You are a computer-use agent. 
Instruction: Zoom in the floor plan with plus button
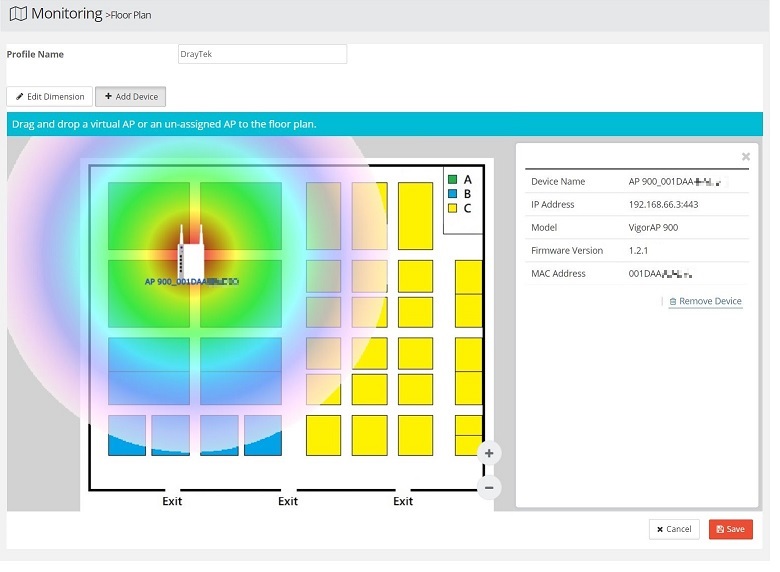click(x=489, y=453)
